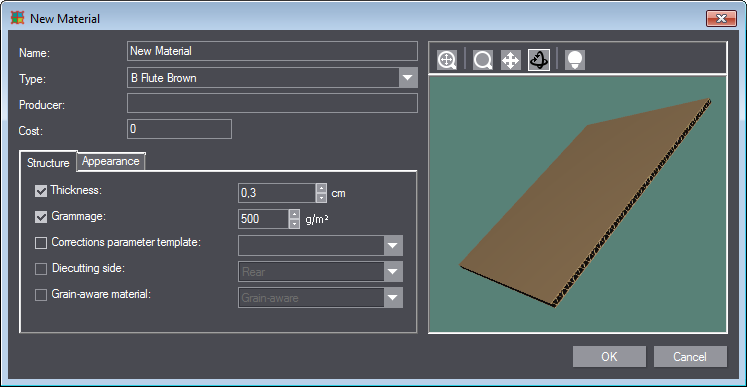Dismiss dialog with Cancel button
This screenshot has width=747, height=387.
690,356
